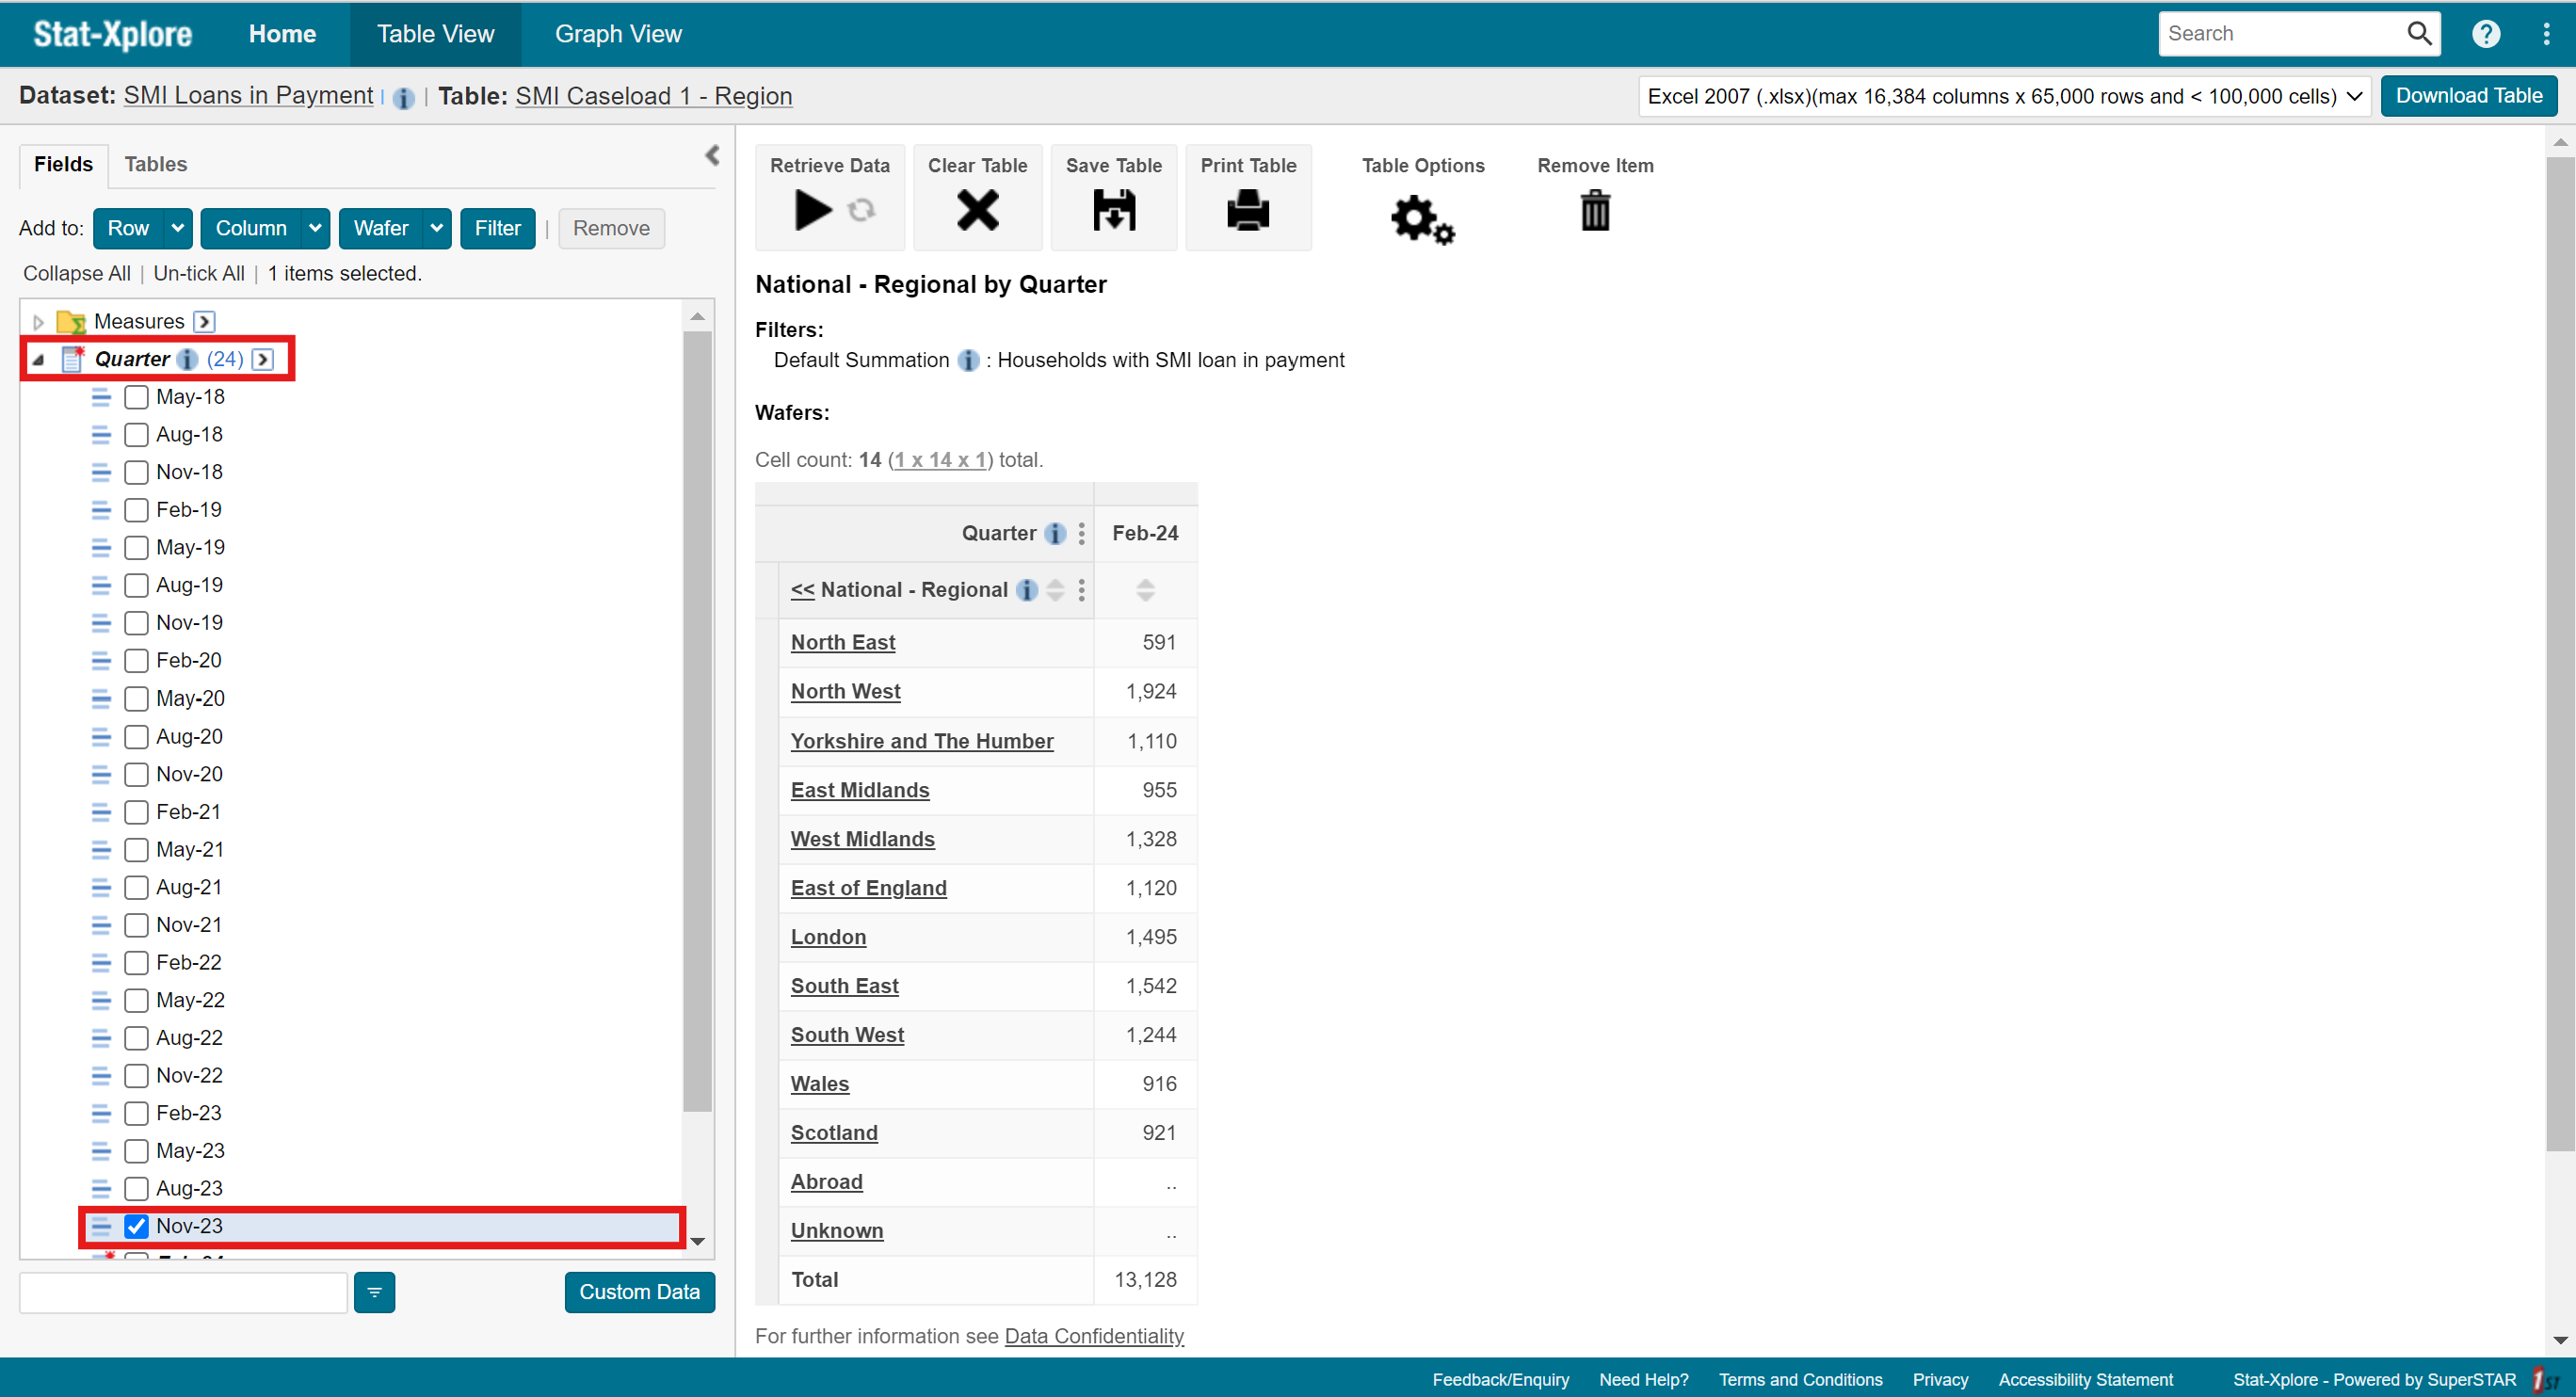Open the help question mark icon

[x=2486, y=34]
